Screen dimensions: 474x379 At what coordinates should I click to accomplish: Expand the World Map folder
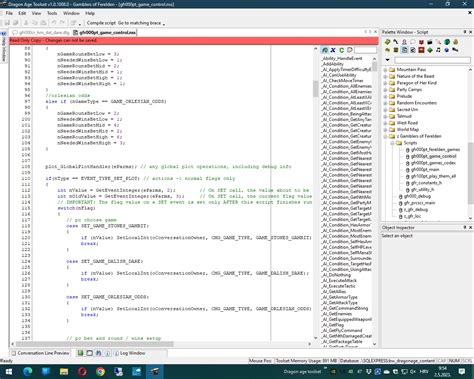pos(385,130)
